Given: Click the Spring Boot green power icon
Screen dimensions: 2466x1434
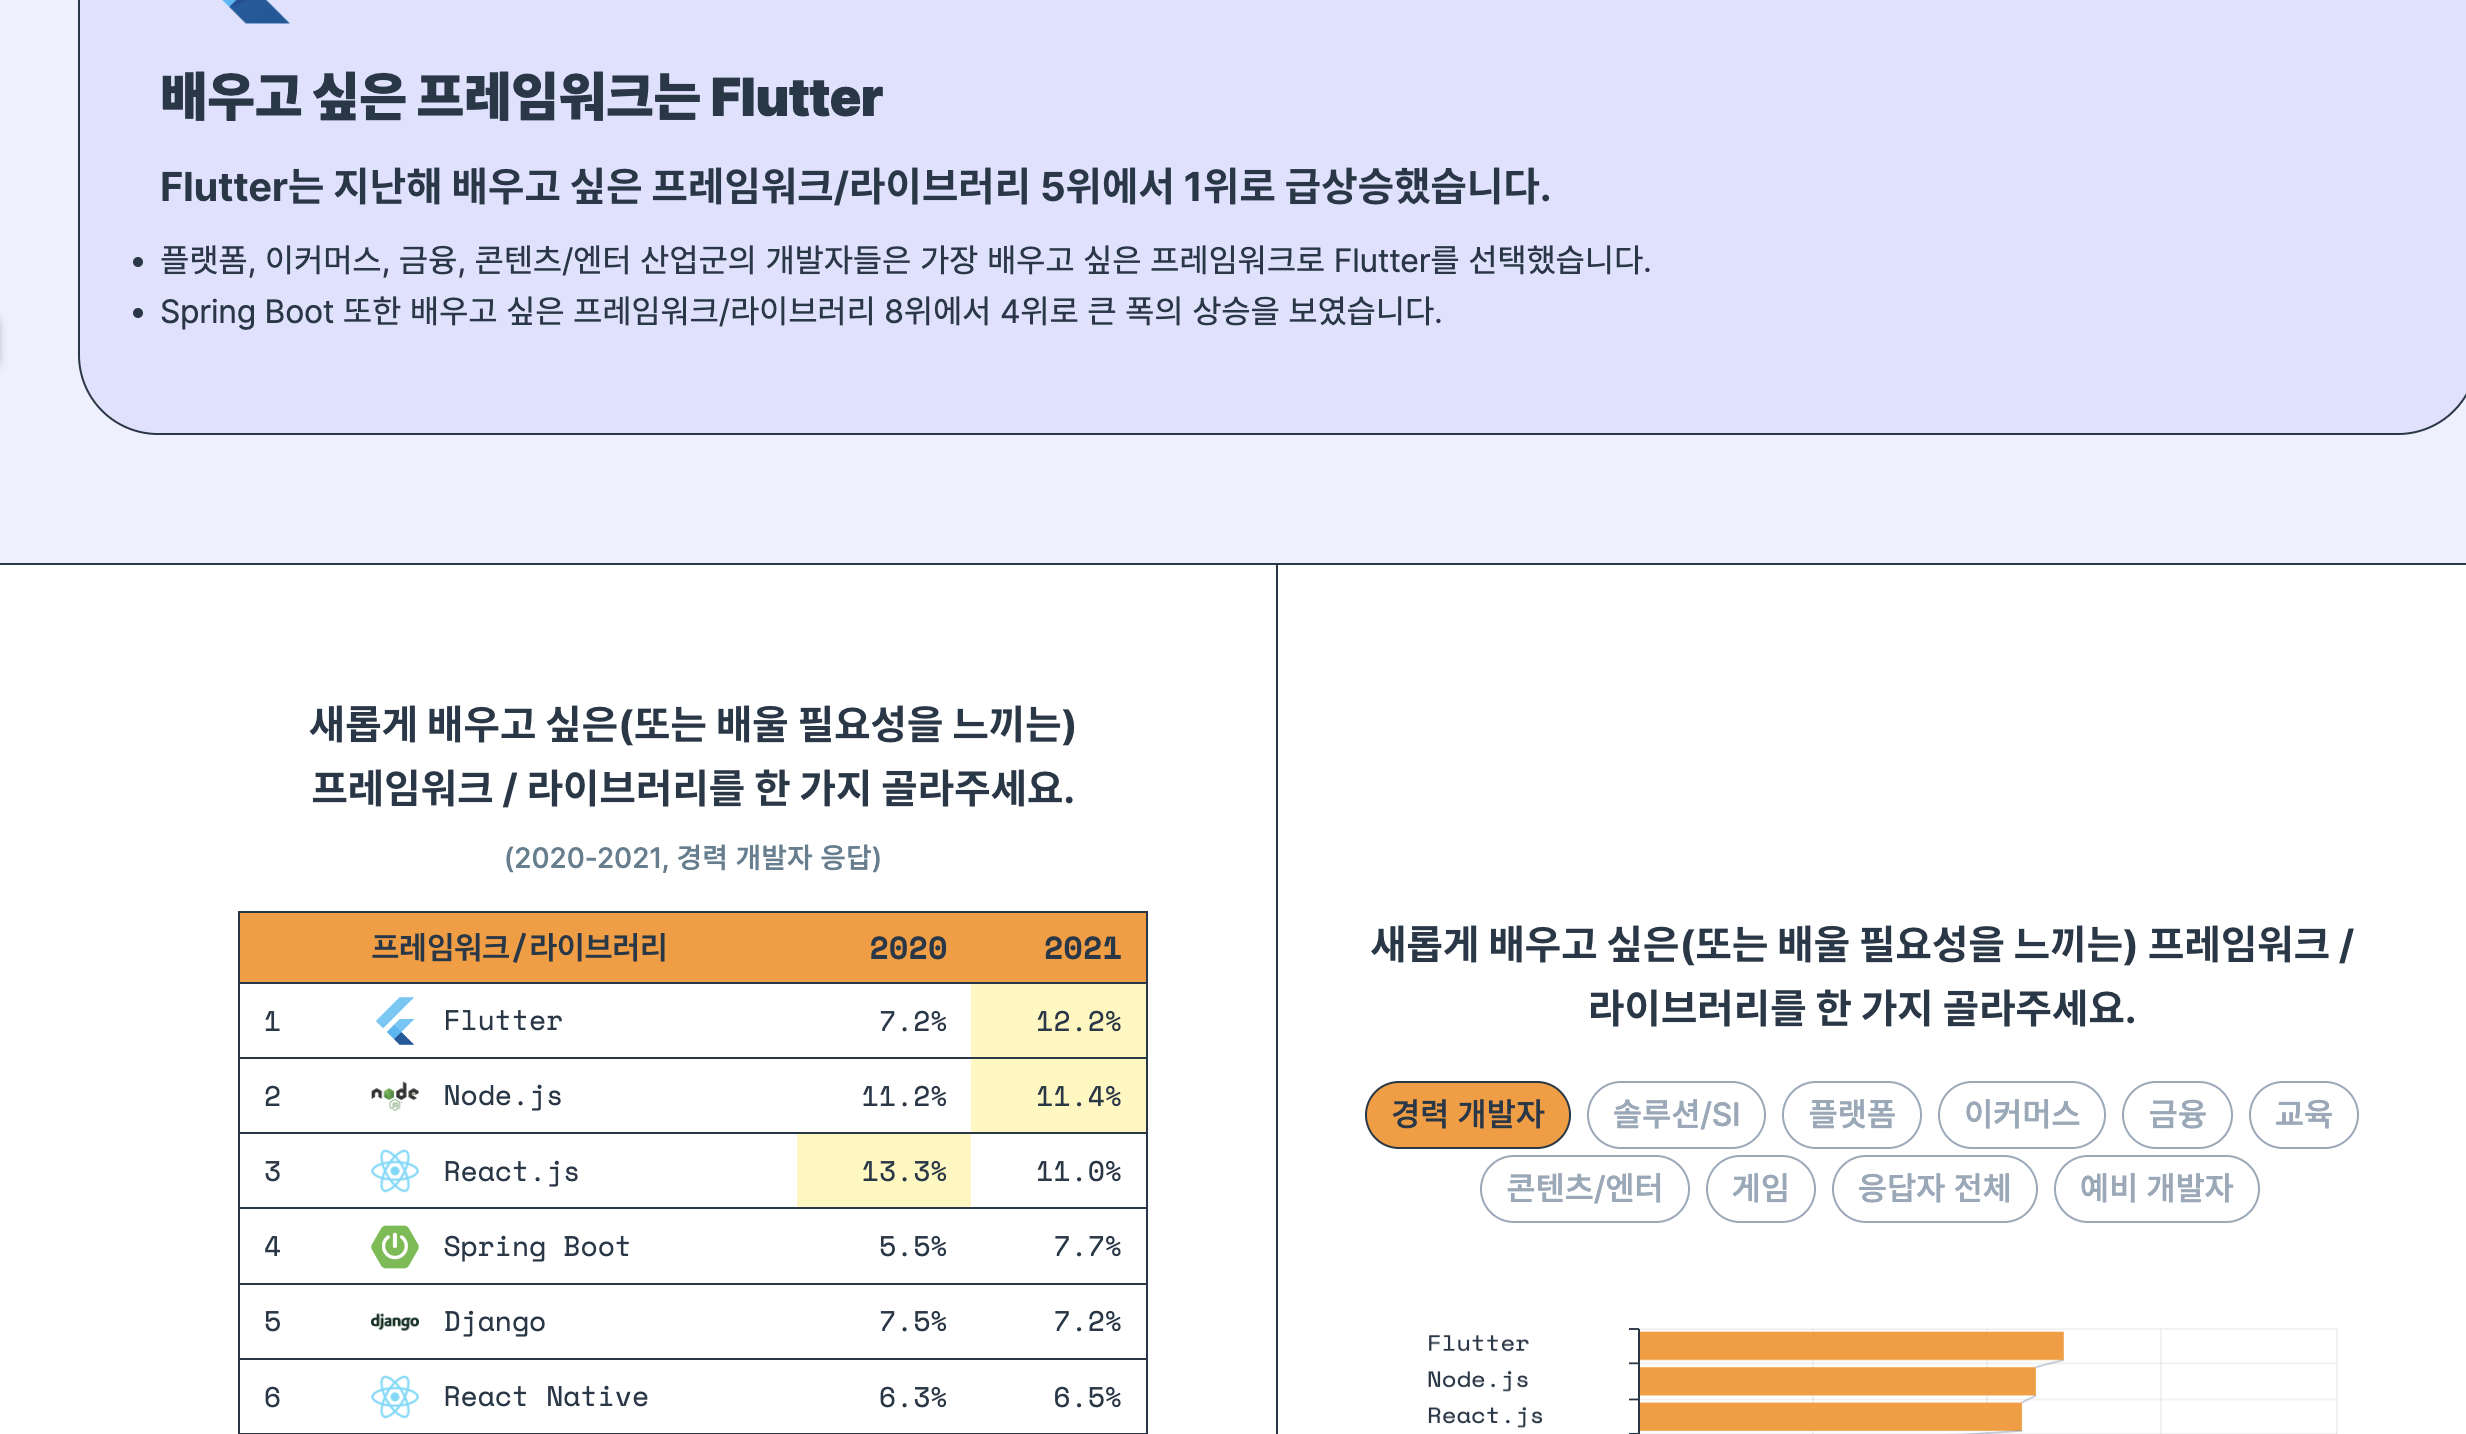Looking at the screenshot, I should click(x=395, y=1246).
